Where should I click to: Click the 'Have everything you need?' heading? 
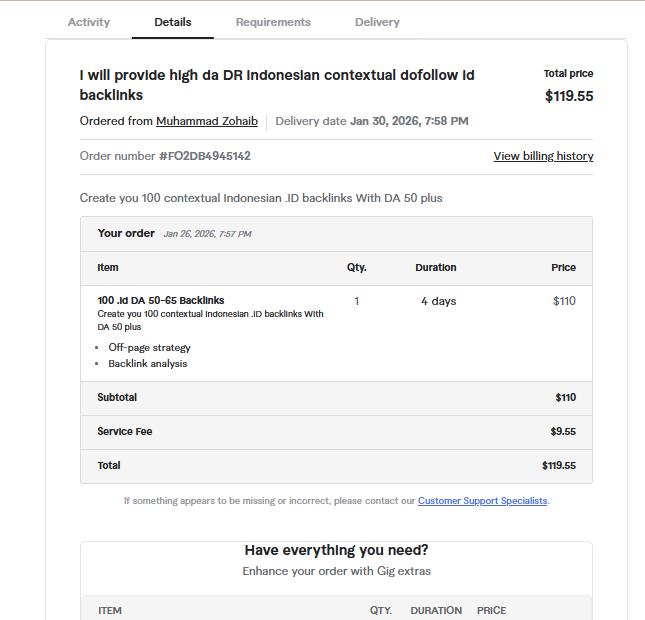coord(336,551)
